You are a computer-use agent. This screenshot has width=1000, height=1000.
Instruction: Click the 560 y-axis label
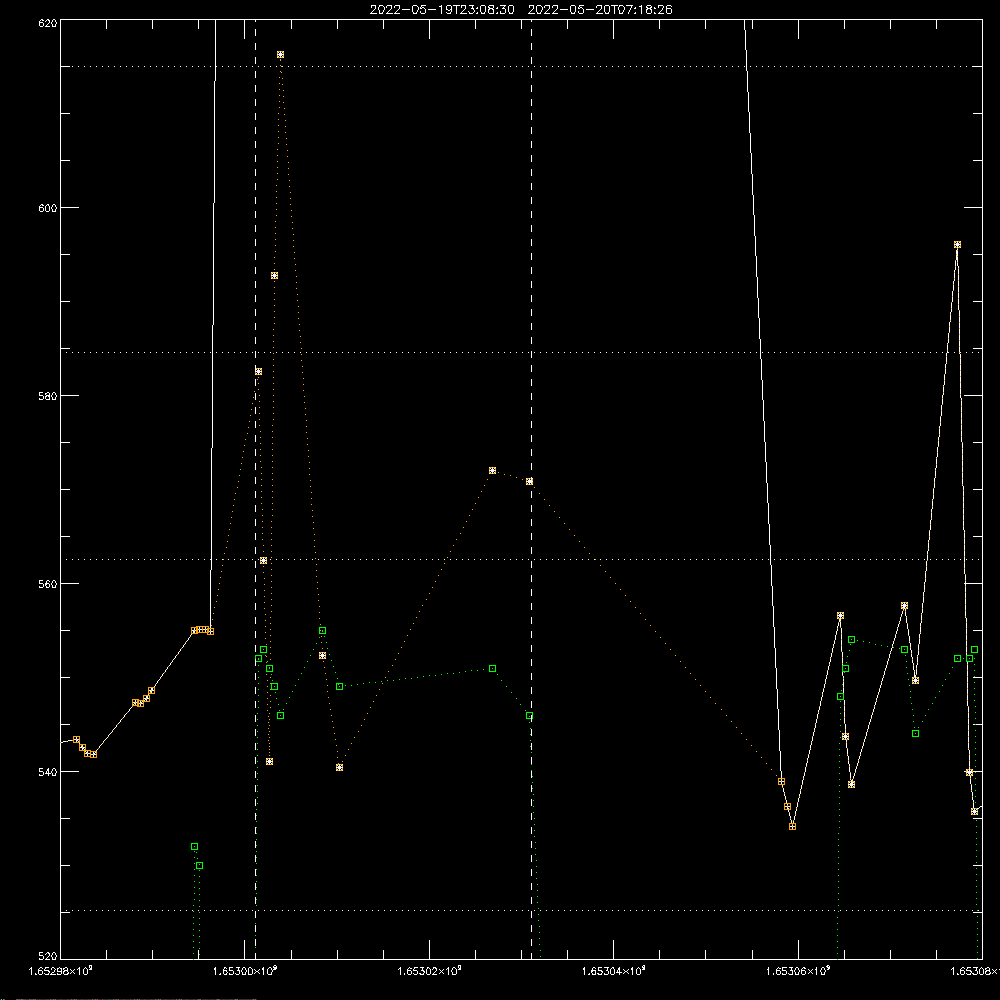coord(48,584)
